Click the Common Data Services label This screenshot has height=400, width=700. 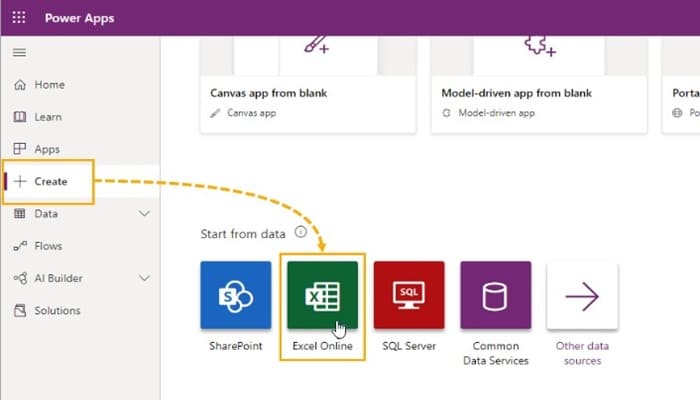coord(496,353)
